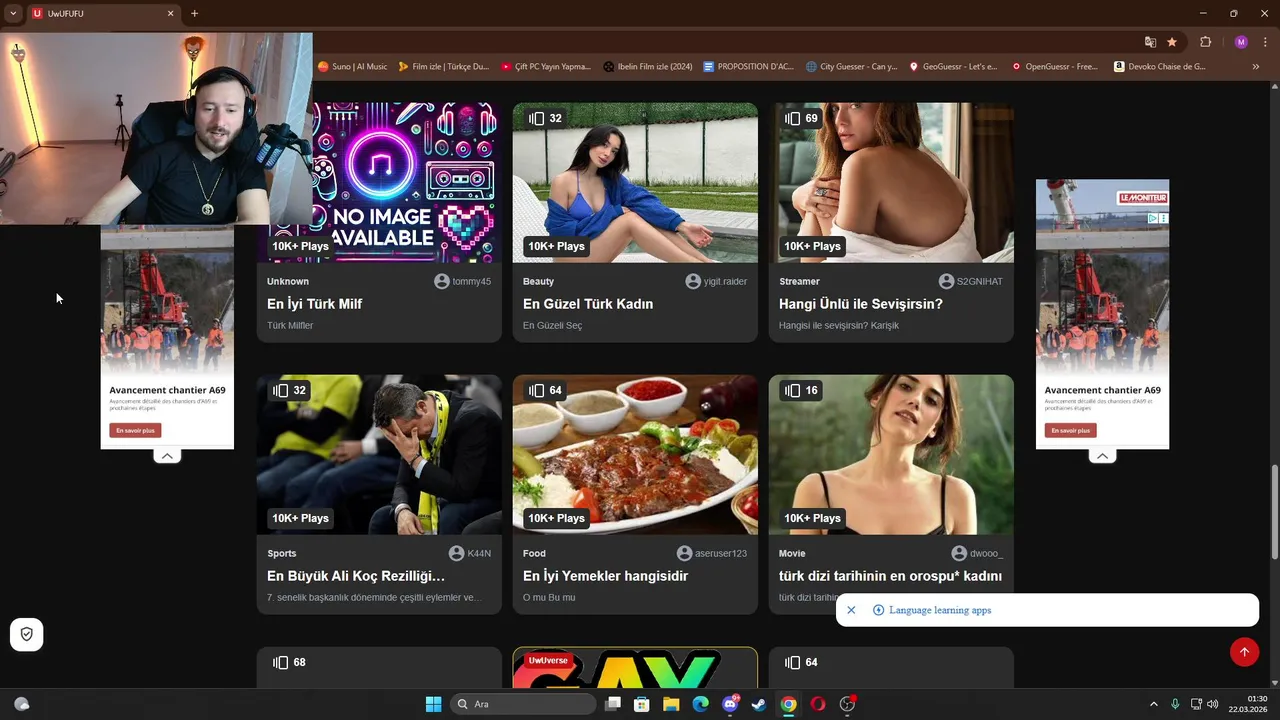Open the Suno AI Music bookmark
1280x720 pixels.
[x=352, y=67]
